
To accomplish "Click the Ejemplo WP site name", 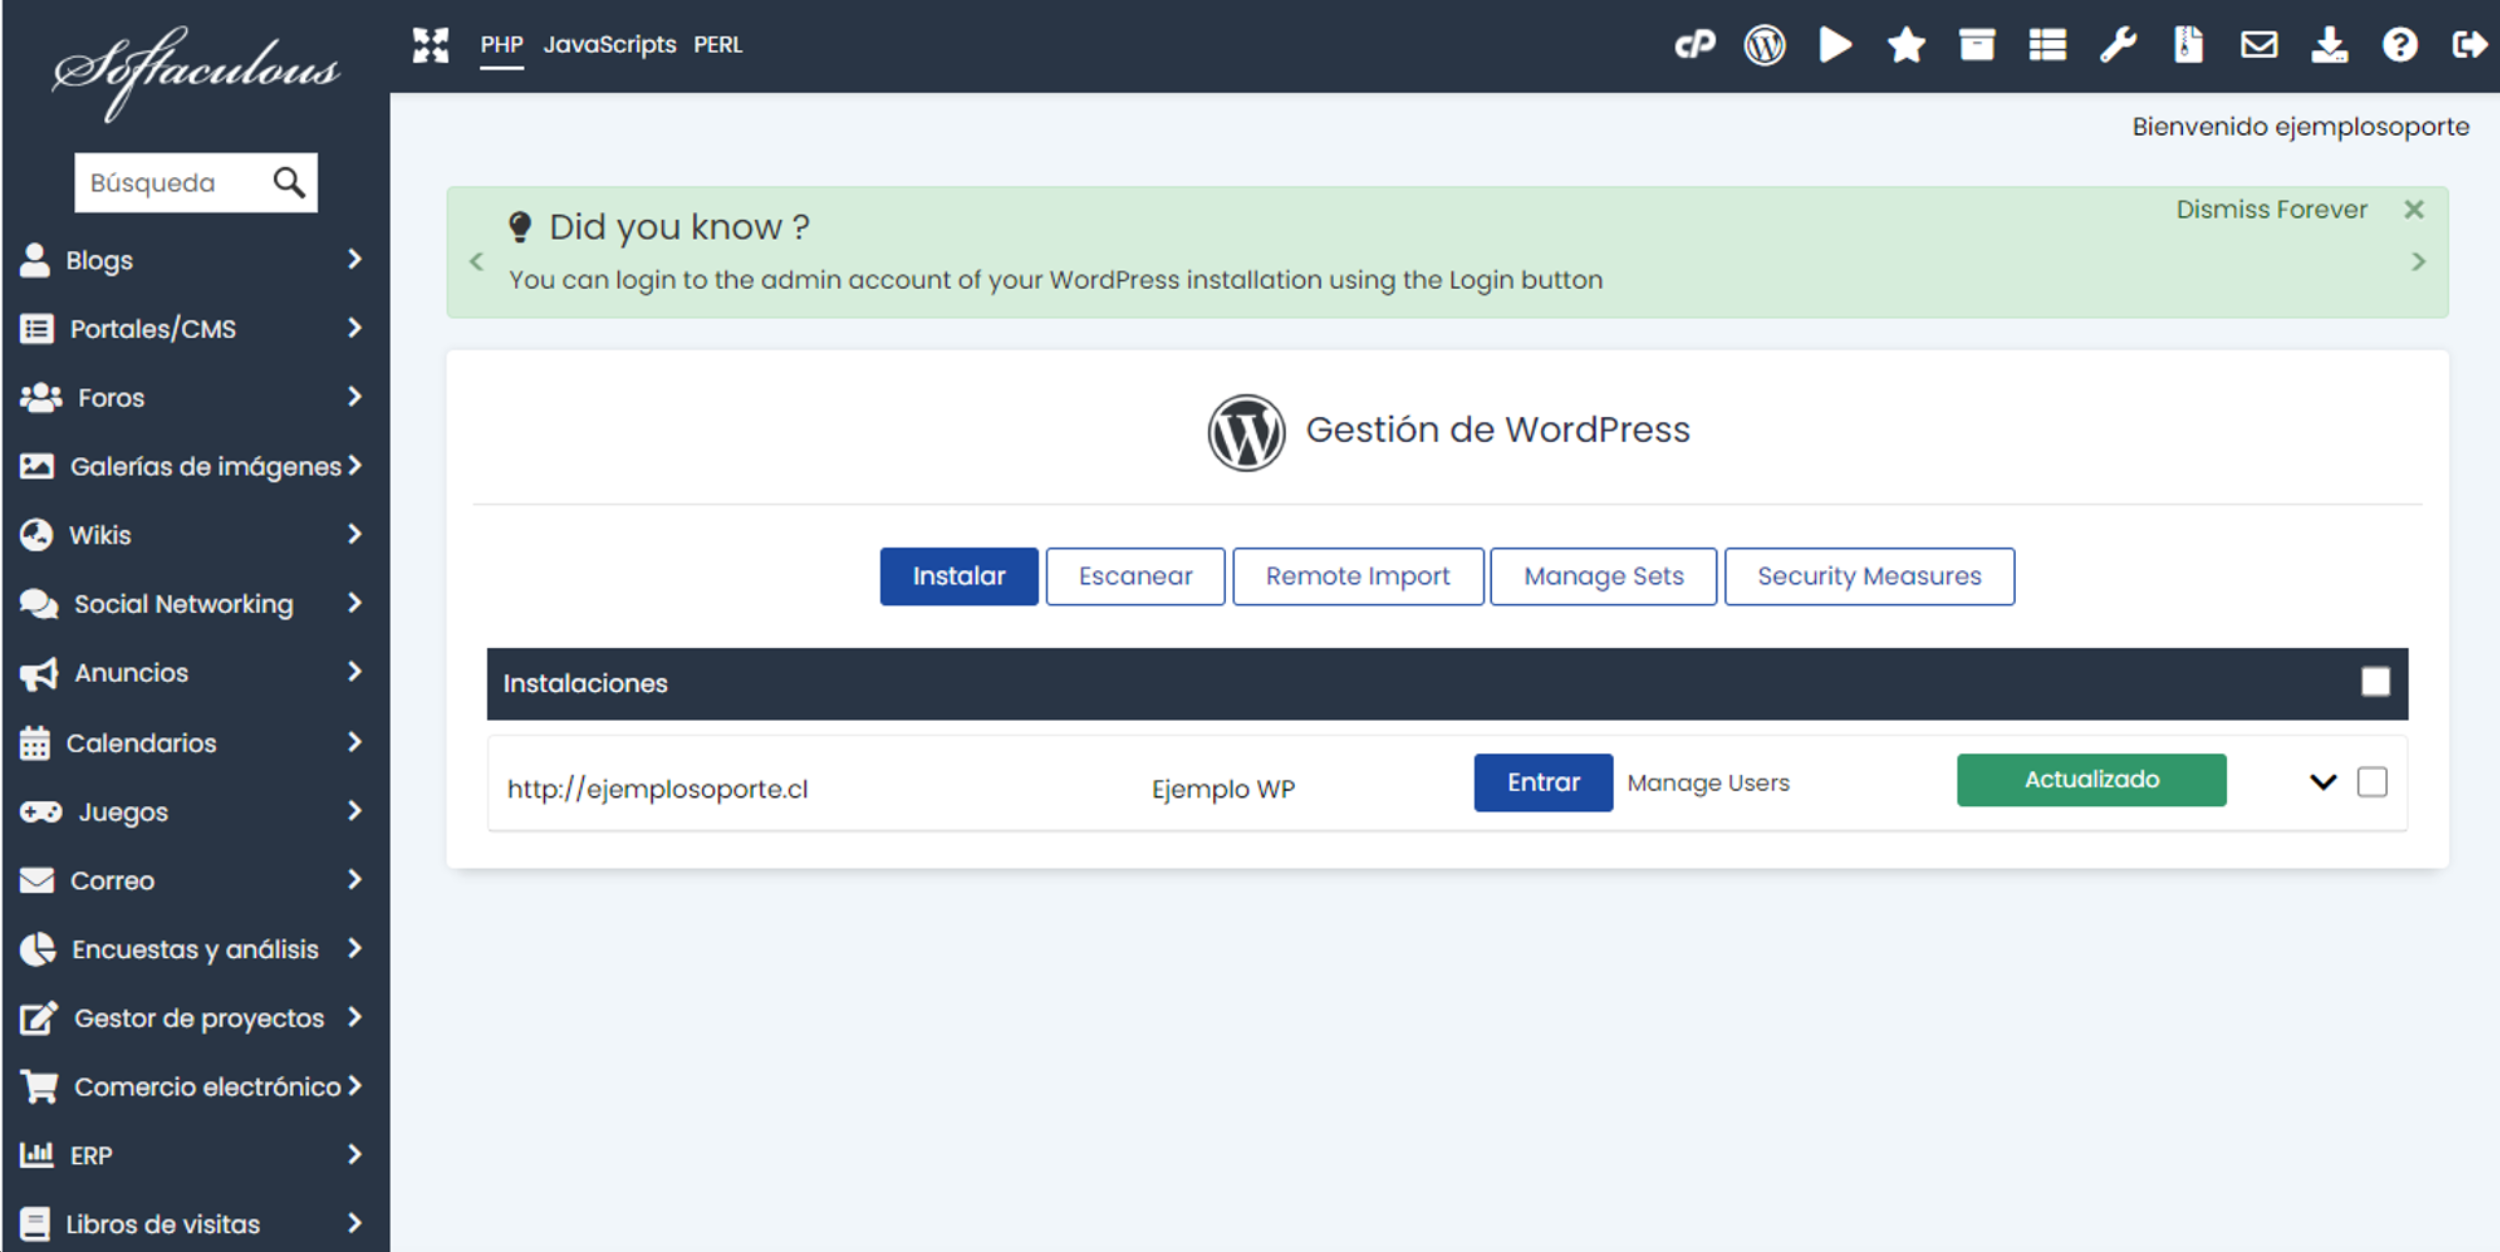I will [1223, 789].
